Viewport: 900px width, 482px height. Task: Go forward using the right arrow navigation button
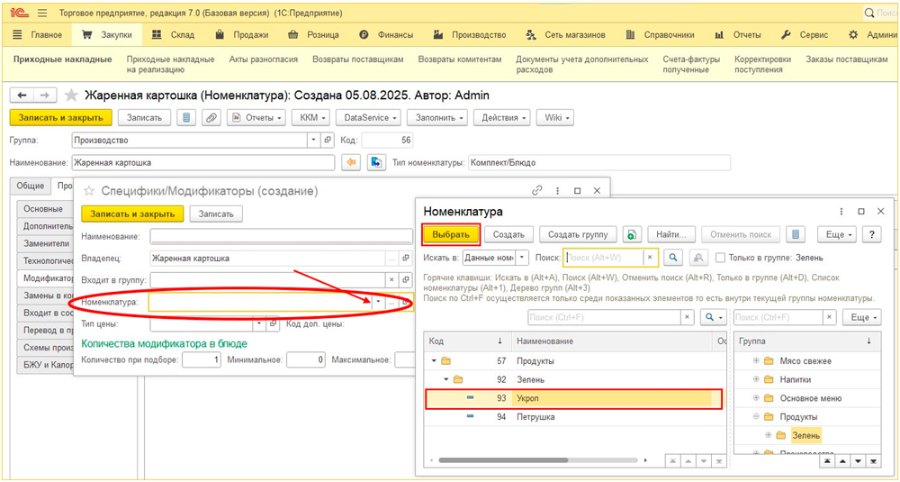click(x=44, y=95)
